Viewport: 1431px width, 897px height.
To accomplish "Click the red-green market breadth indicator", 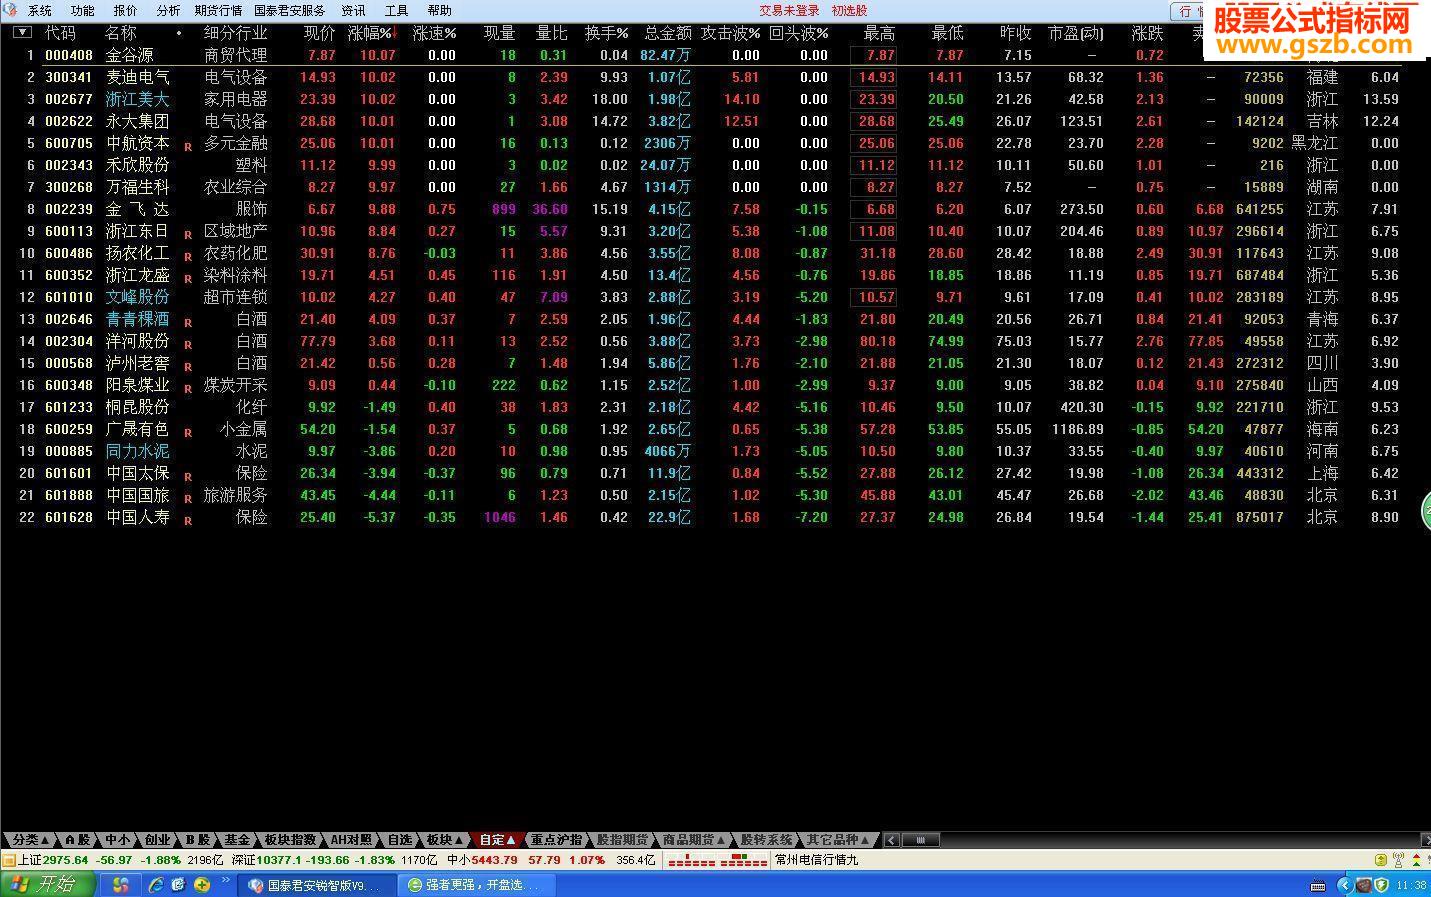I will coord(717,860).
